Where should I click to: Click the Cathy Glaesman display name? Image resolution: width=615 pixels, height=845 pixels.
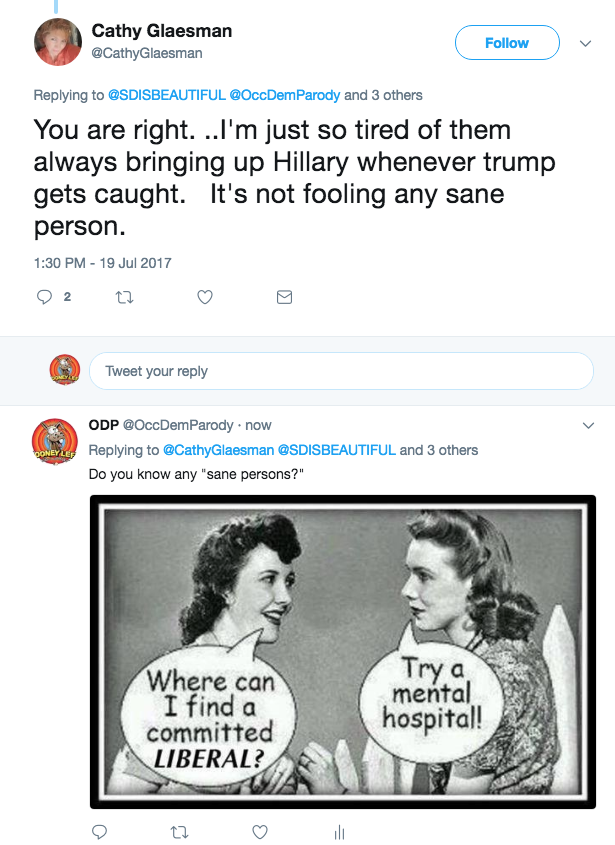coord(162,31)
